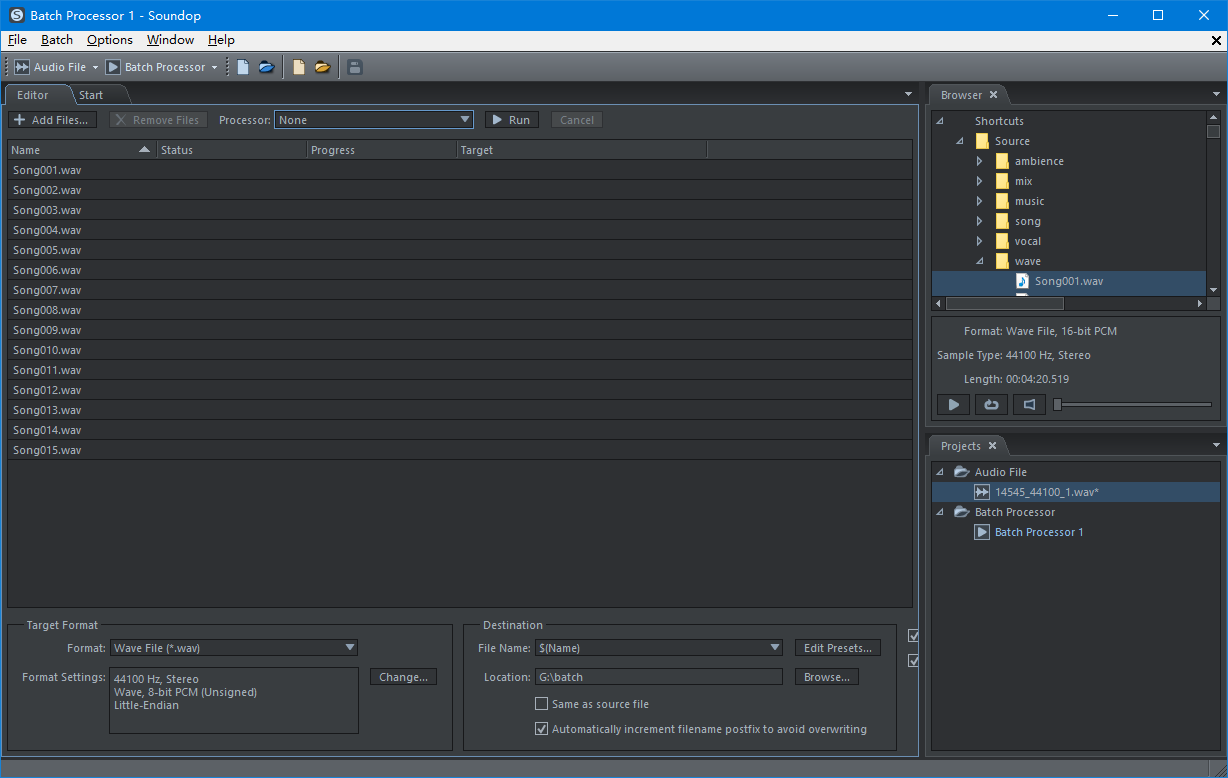Click the Add Files button

(x=52, y=120)
